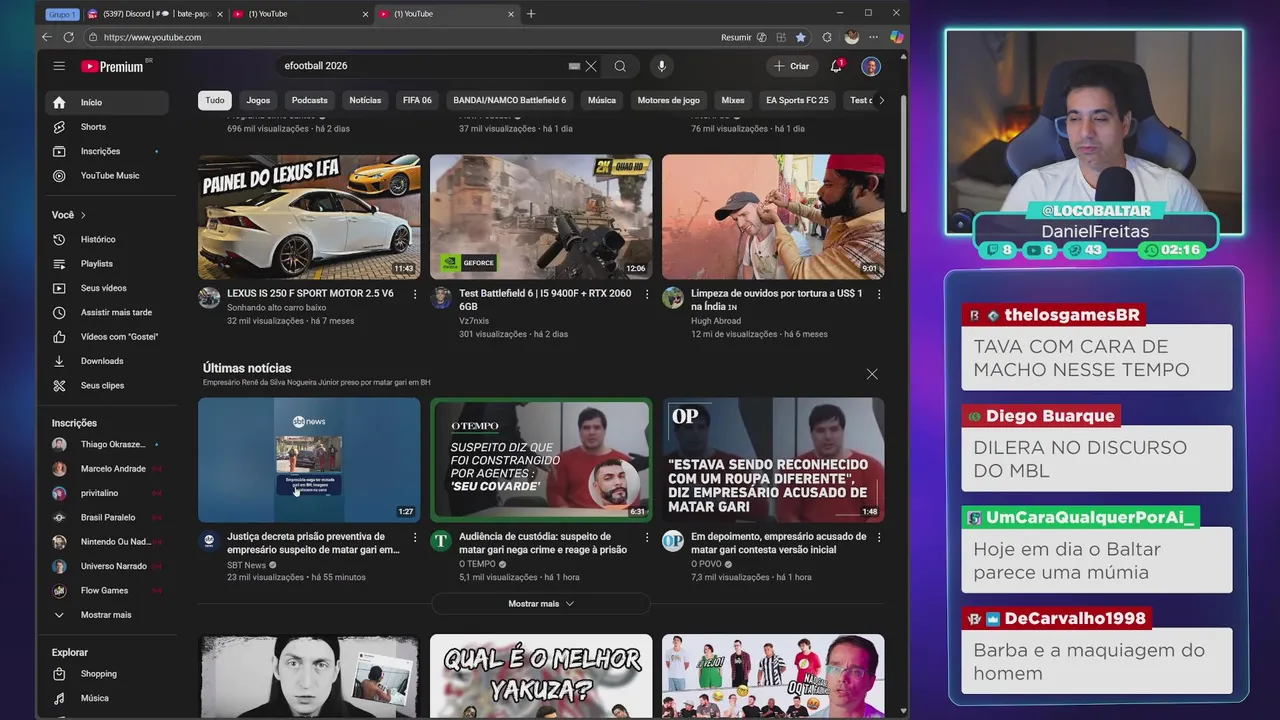This screenshot has height=720, width=1280.
Task: Expand subscriptions with Mostrar mais
Action: point(107,615)
